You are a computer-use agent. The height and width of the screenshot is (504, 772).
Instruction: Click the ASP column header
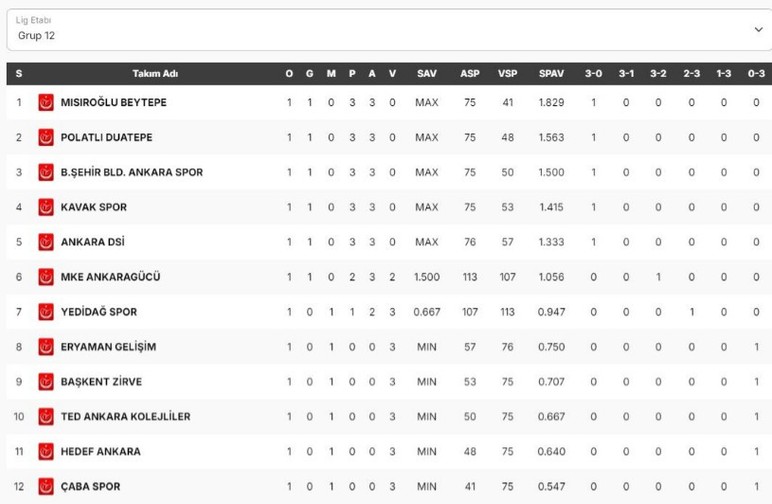(x=470, y=73)
